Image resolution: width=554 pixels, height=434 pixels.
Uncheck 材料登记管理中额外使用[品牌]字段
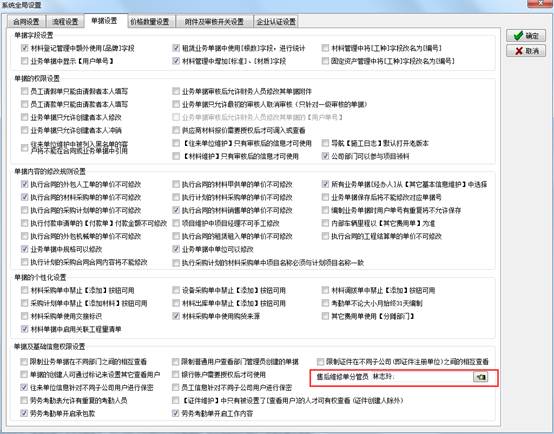(x=24, y=48)
